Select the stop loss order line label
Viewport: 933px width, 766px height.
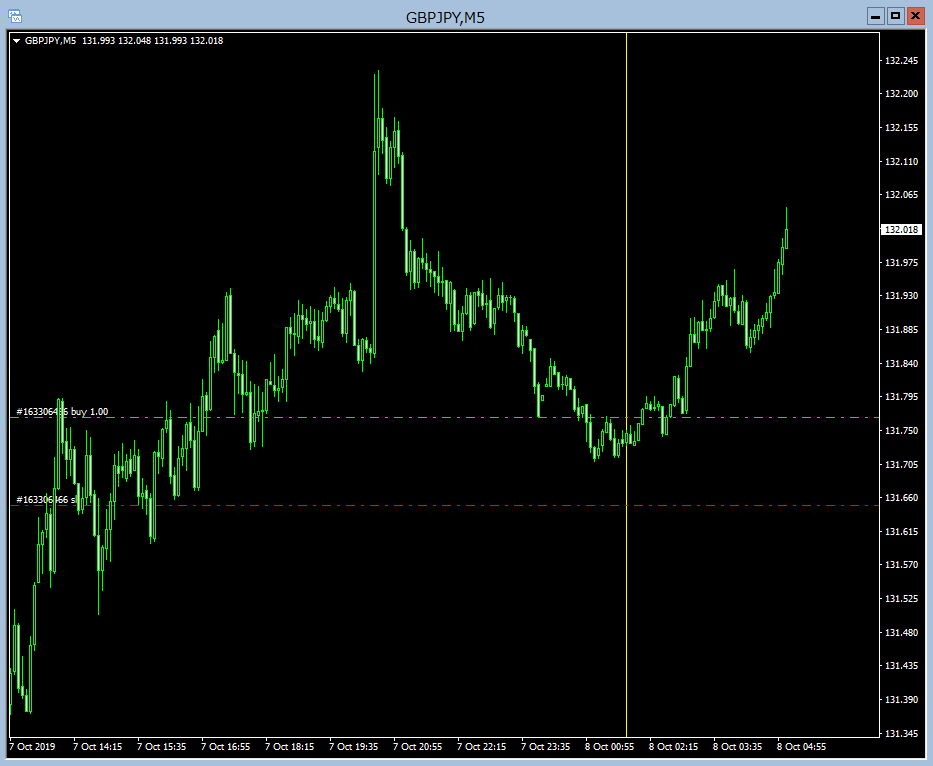coord(46,499)
